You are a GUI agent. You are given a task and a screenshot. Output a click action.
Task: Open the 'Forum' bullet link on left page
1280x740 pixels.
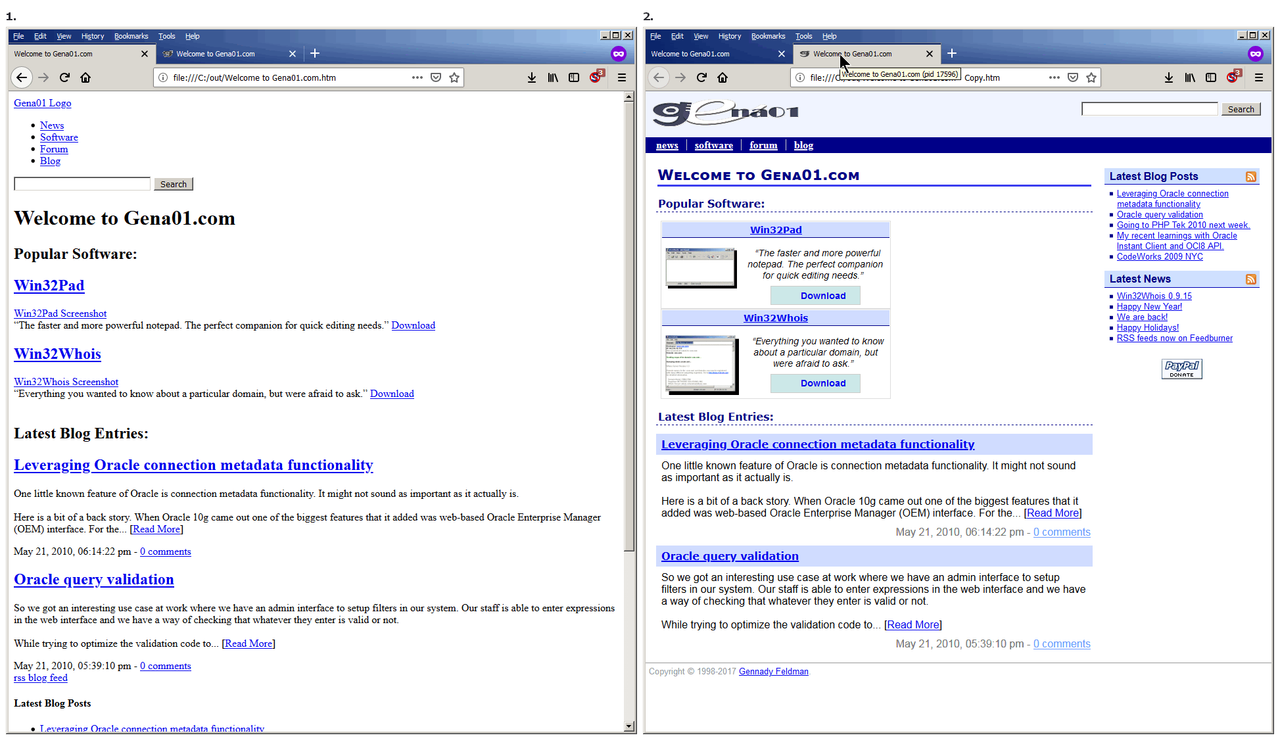[54, 149]
